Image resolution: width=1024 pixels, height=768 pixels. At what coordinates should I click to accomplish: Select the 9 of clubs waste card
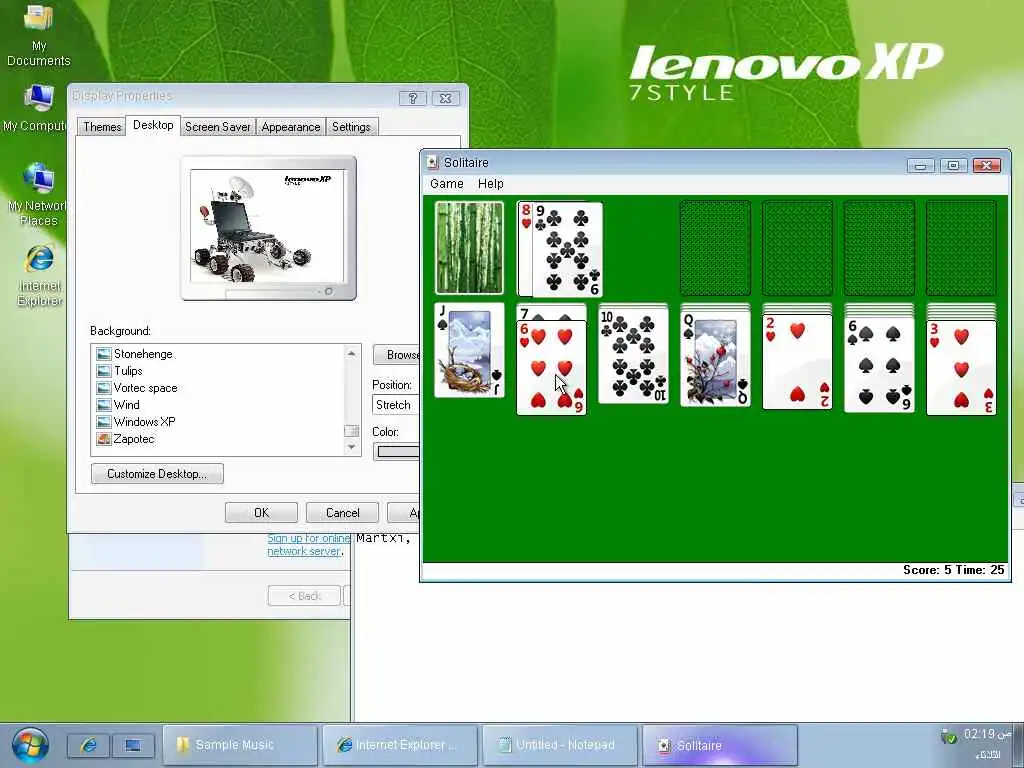click(567, 249)
